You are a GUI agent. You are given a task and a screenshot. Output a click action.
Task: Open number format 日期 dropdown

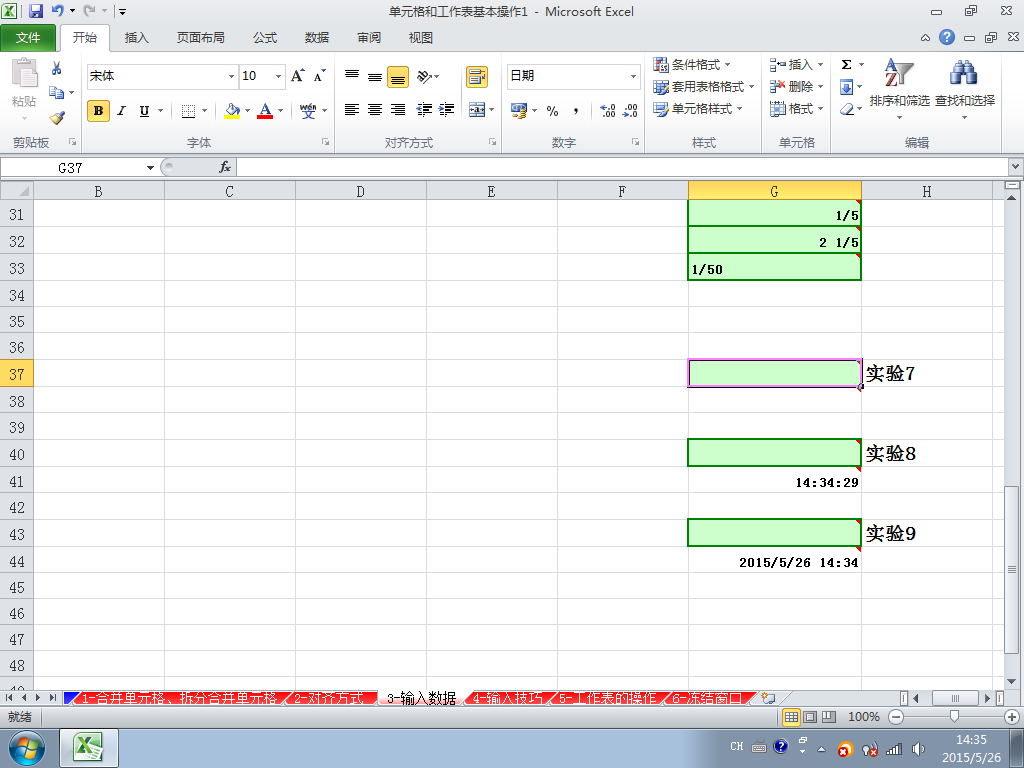(633, 76)
